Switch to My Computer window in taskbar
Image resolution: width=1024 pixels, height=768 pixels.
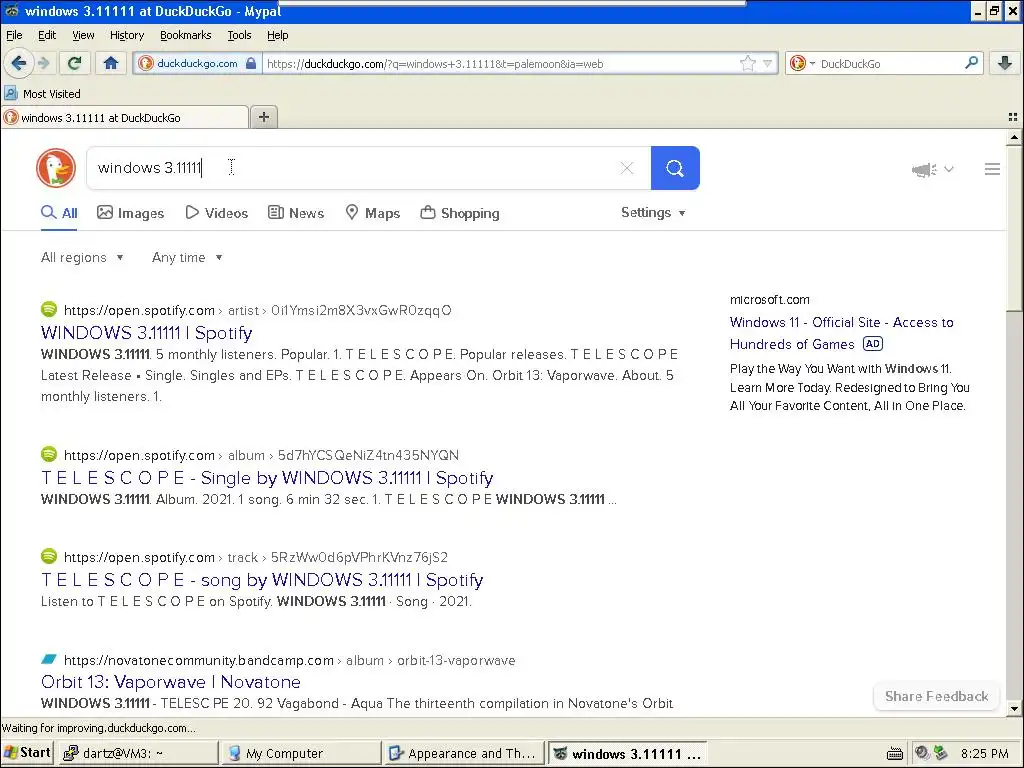coord(300,754)
